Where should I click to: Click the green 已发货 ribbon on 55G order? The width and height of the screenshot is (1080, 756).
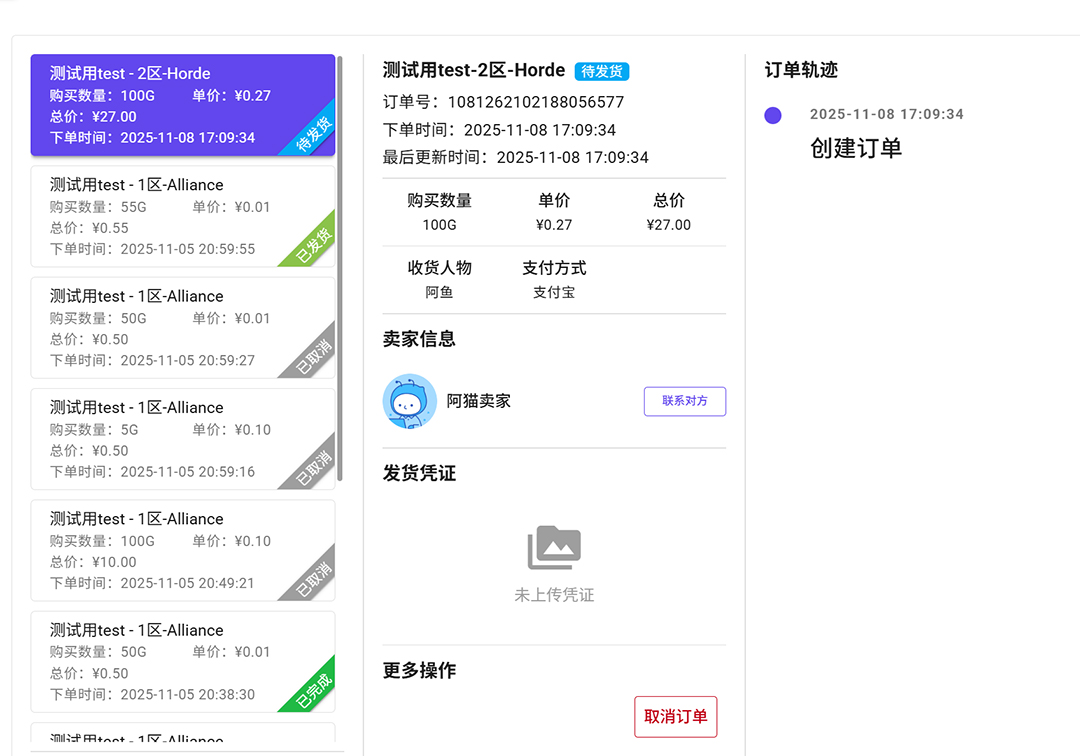314,246
